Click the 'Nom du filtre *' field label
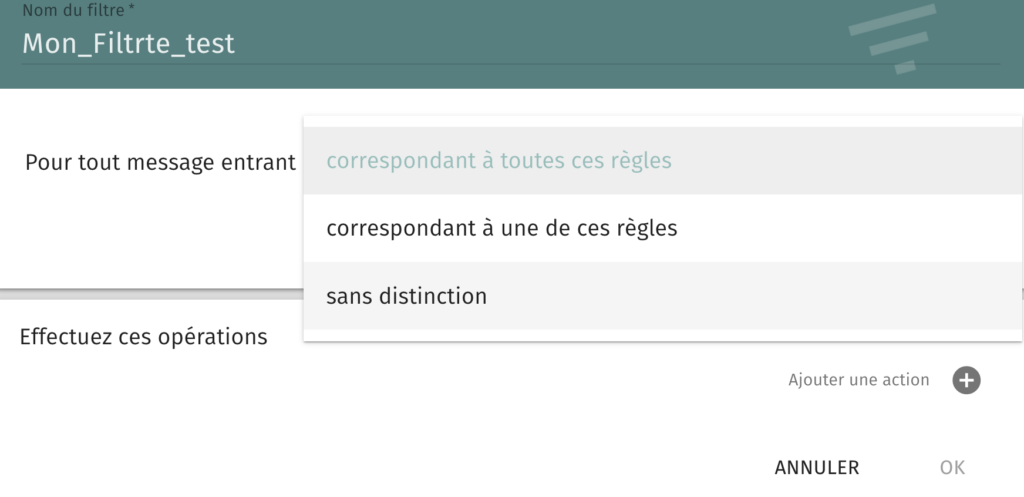 (78, 10)
